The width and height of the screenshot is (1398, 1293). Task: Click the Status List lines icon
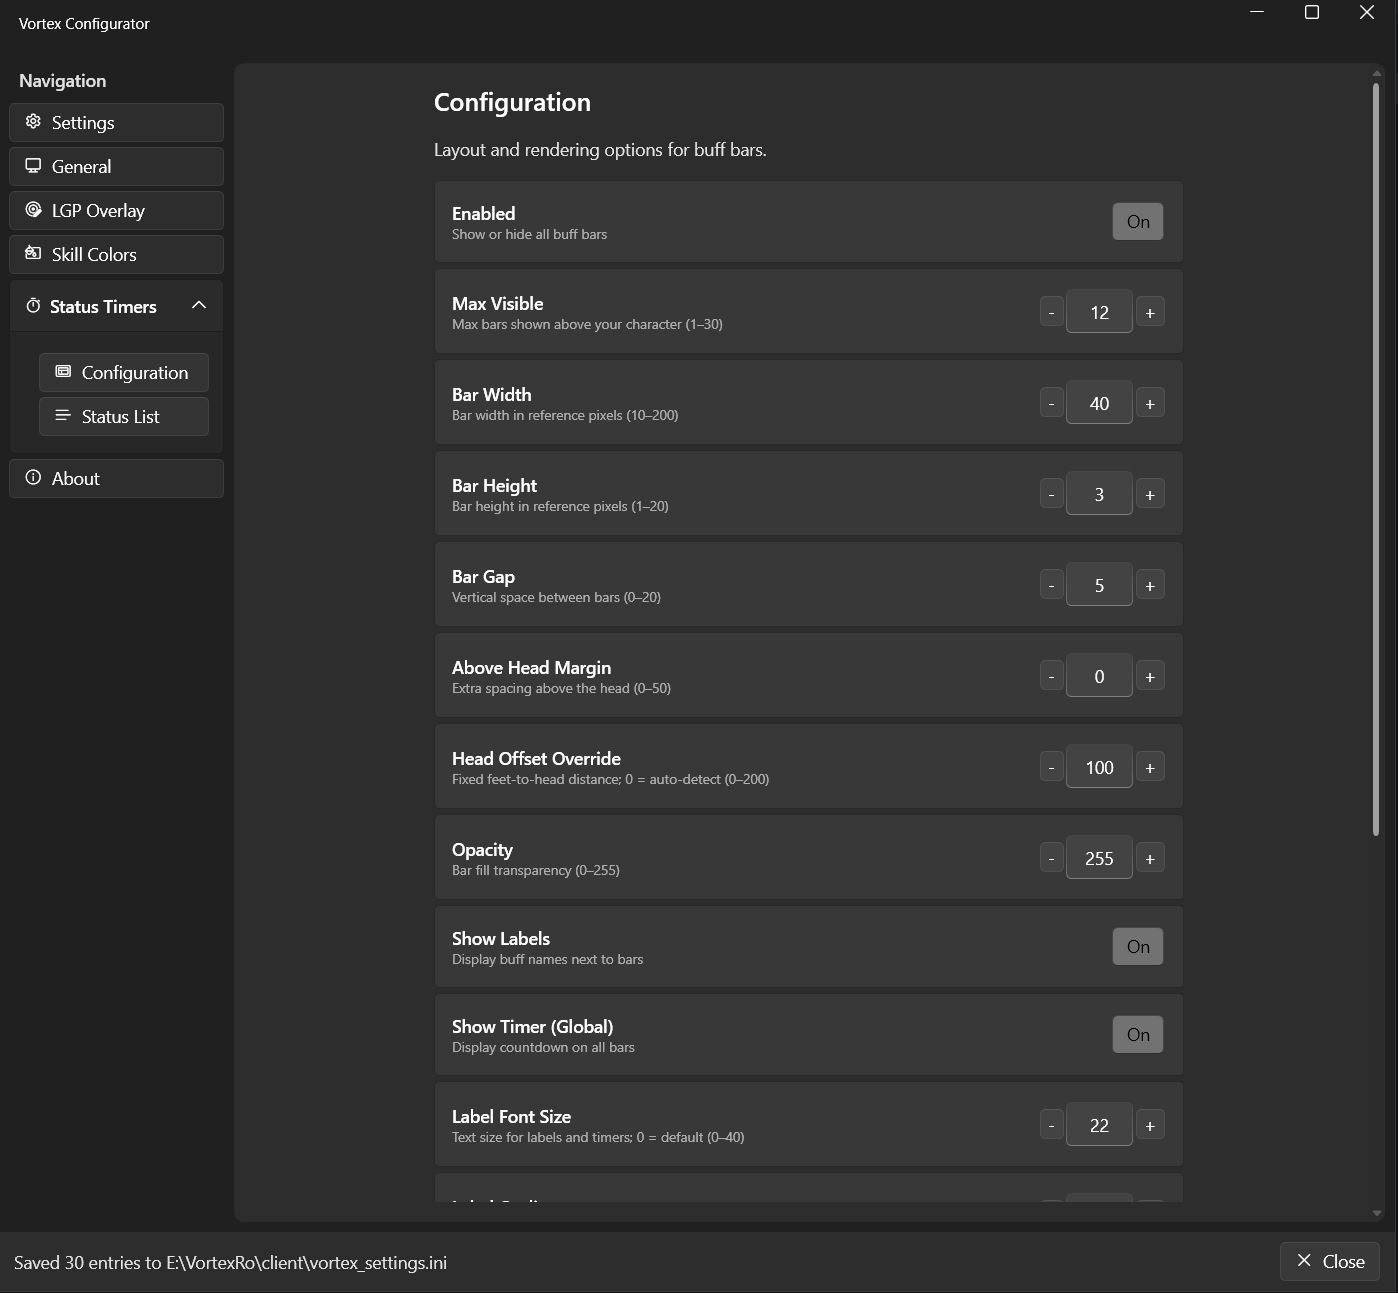pyautogui.click(x=63, y=416)
